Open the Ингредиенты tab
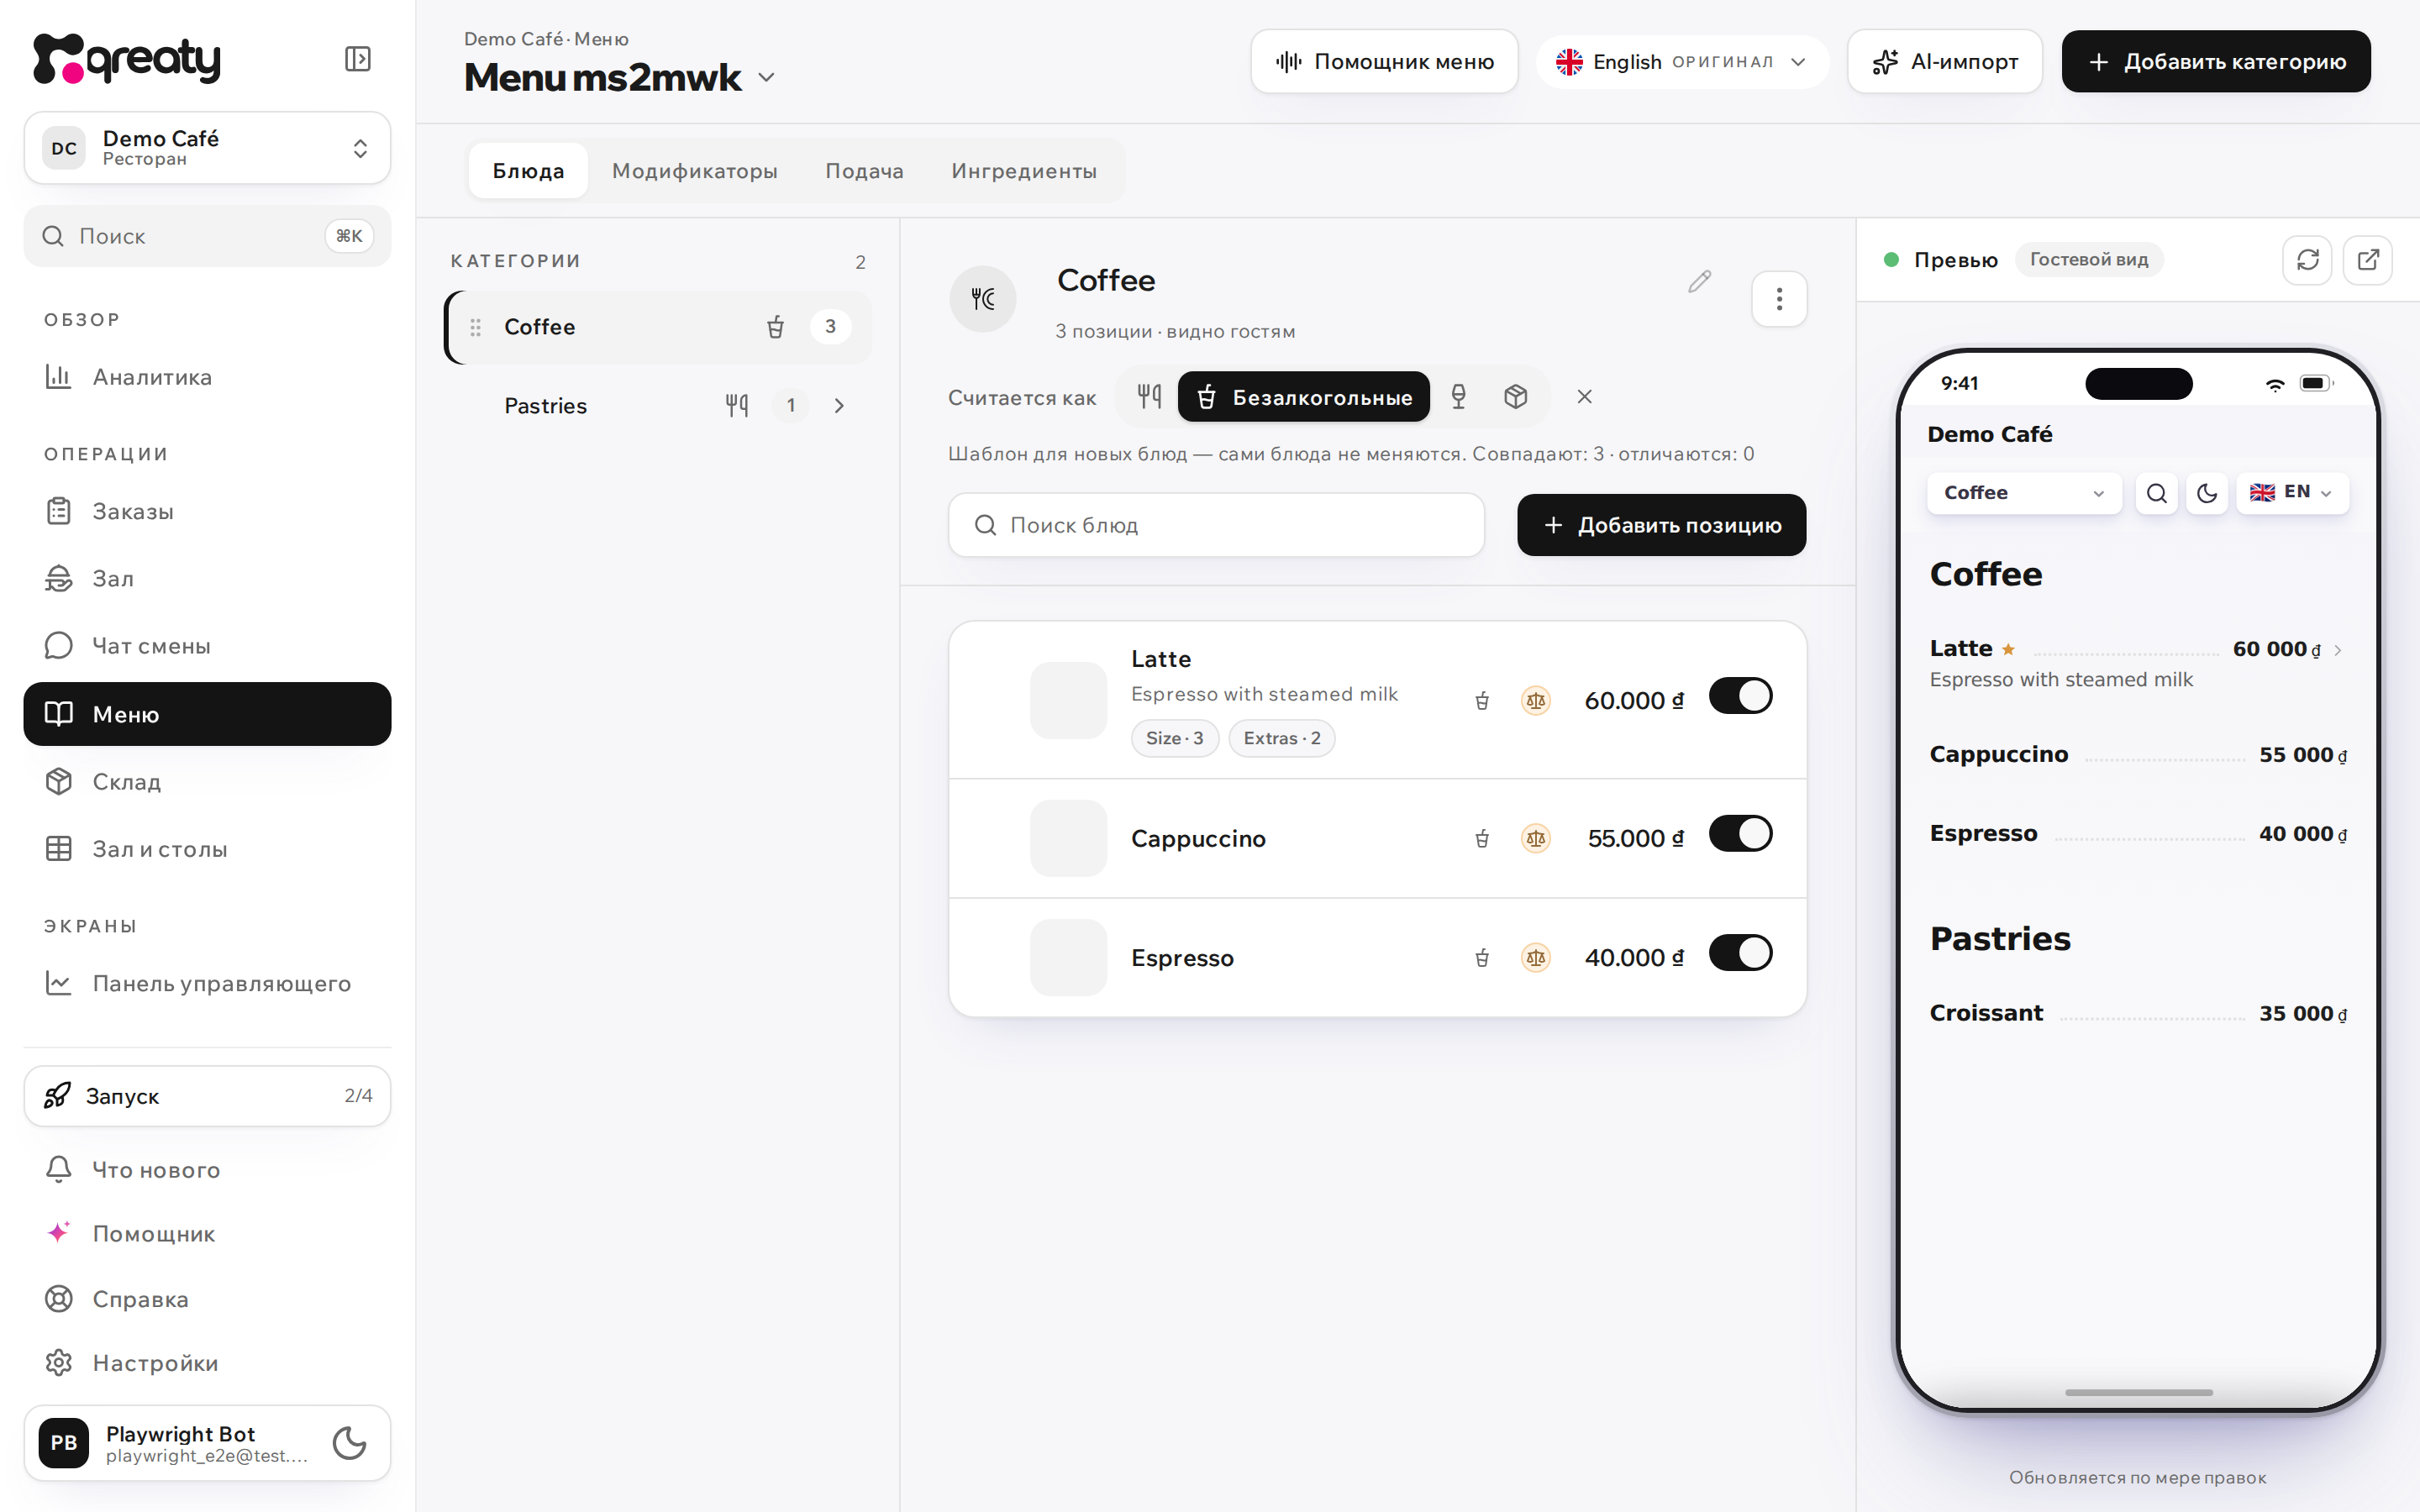Viewport: 2420px width, 1512px height. click(1023, 171)
